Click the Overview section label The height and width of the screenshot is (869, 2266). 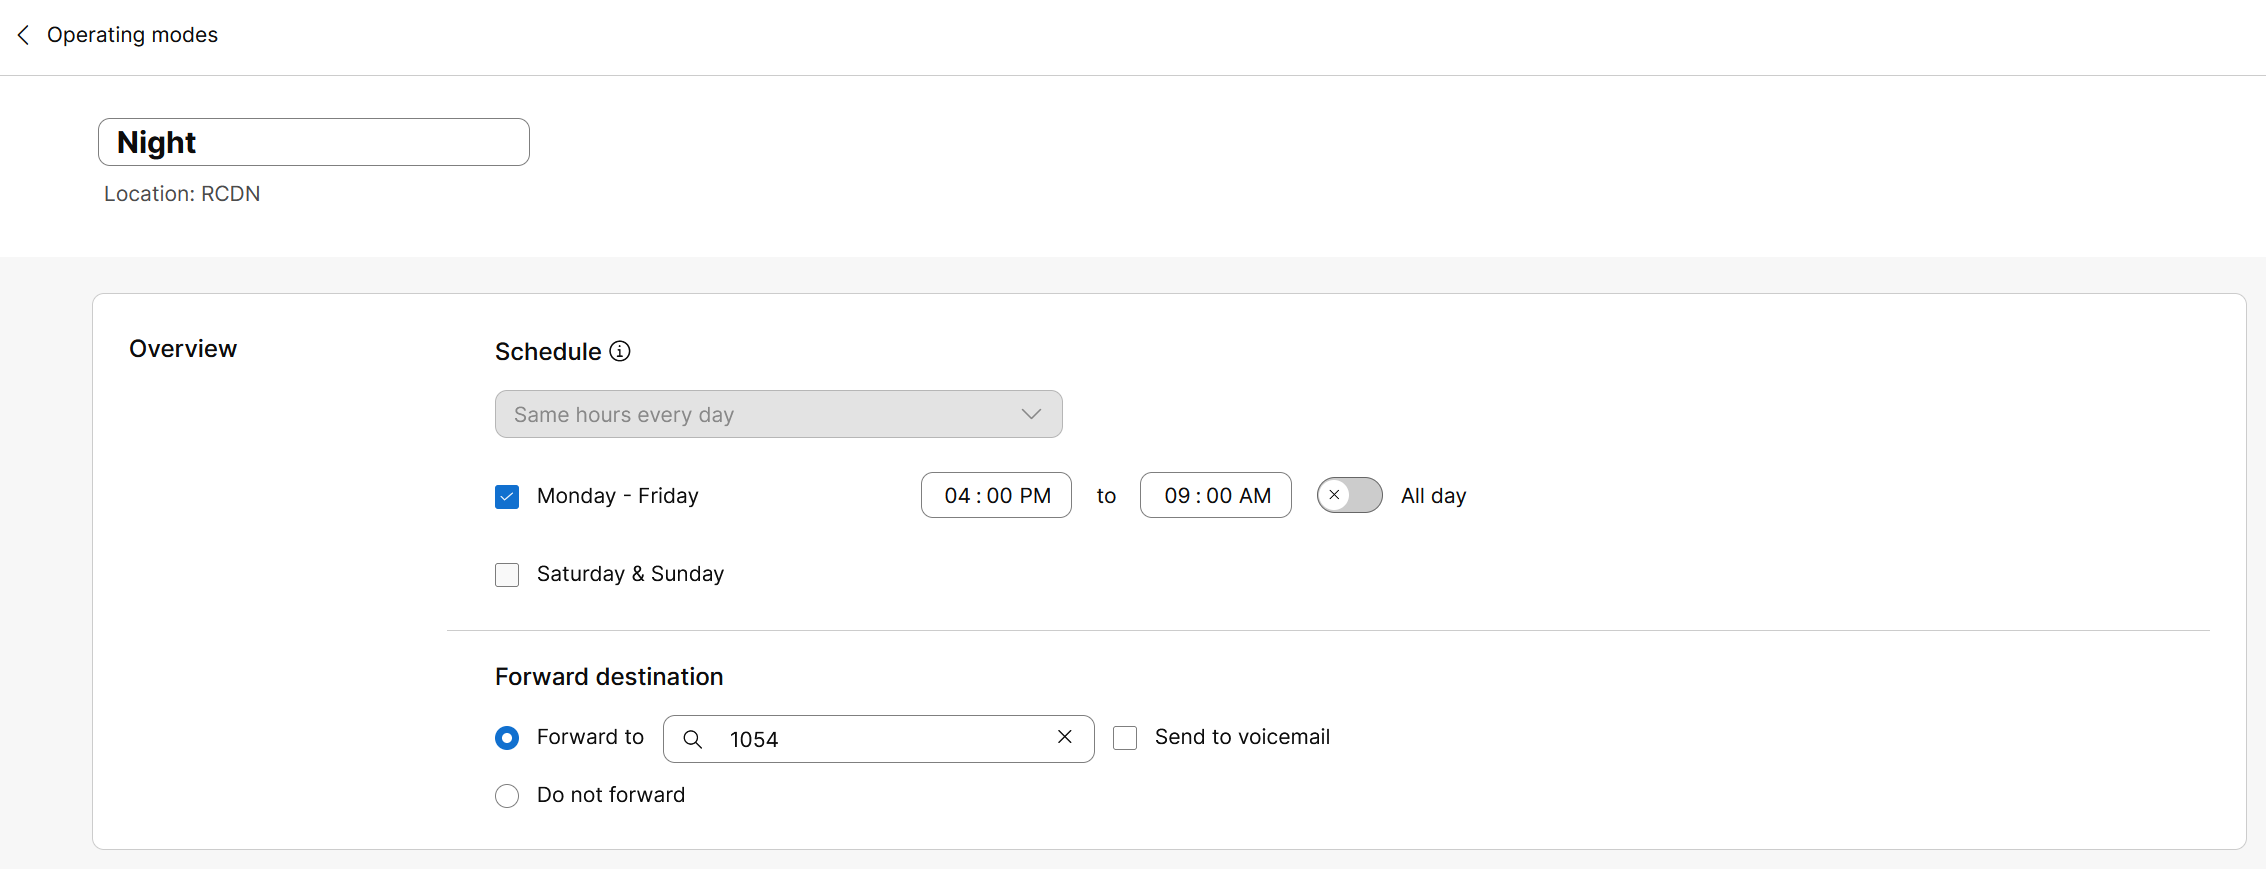click(183, 349)
